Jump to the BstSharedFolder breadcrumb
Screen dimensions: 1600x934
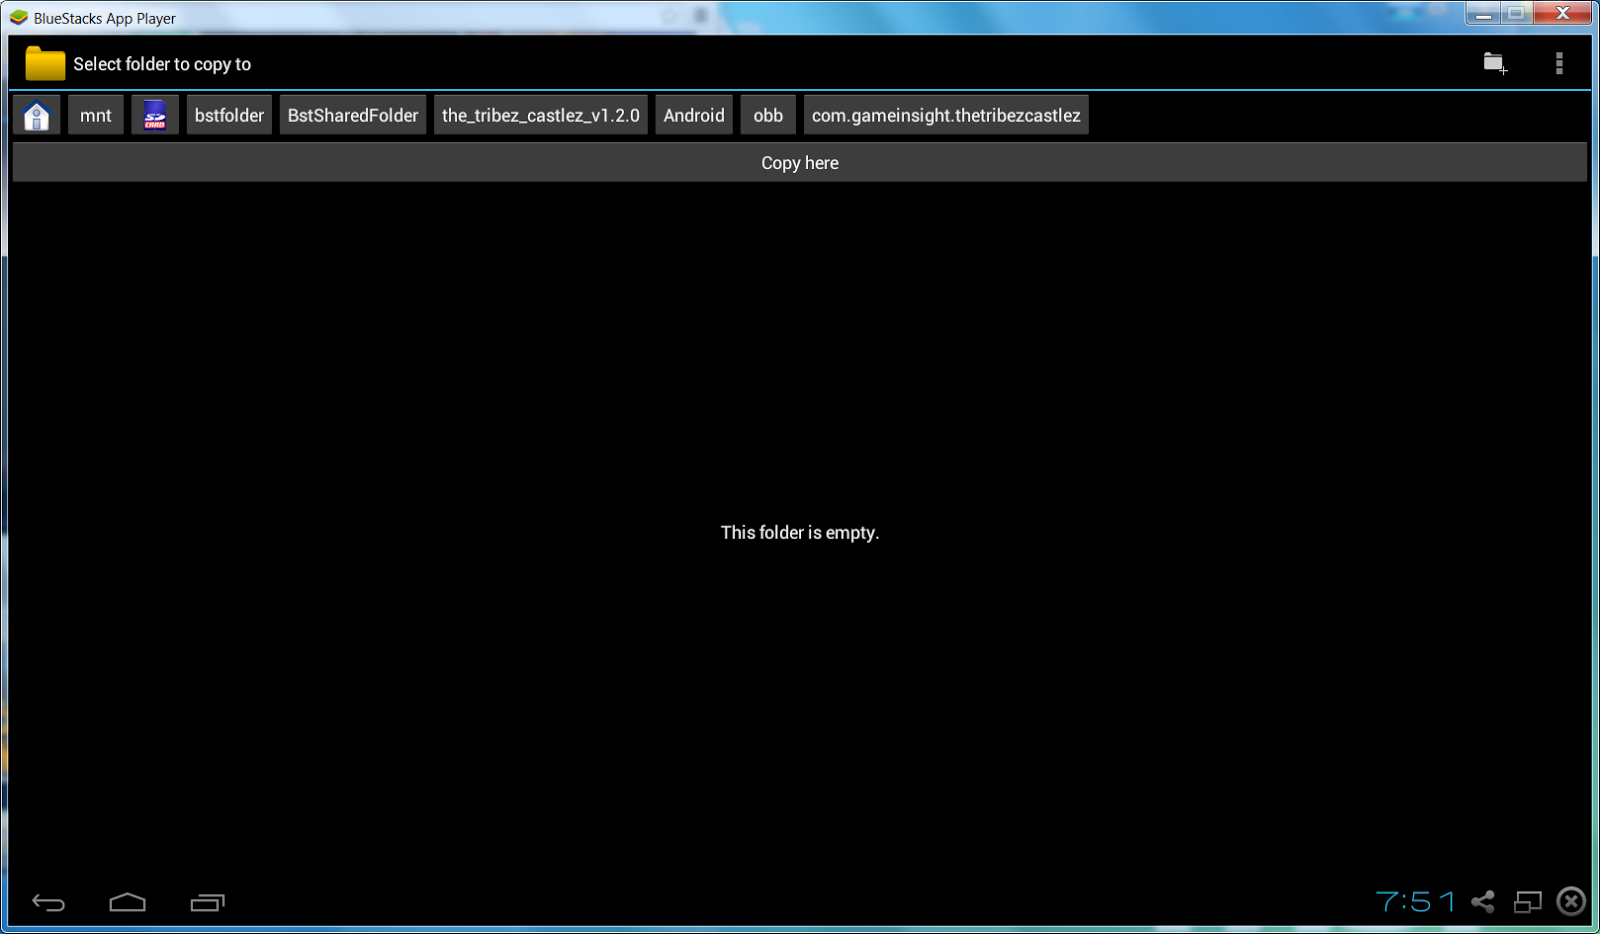click(353, 115)
